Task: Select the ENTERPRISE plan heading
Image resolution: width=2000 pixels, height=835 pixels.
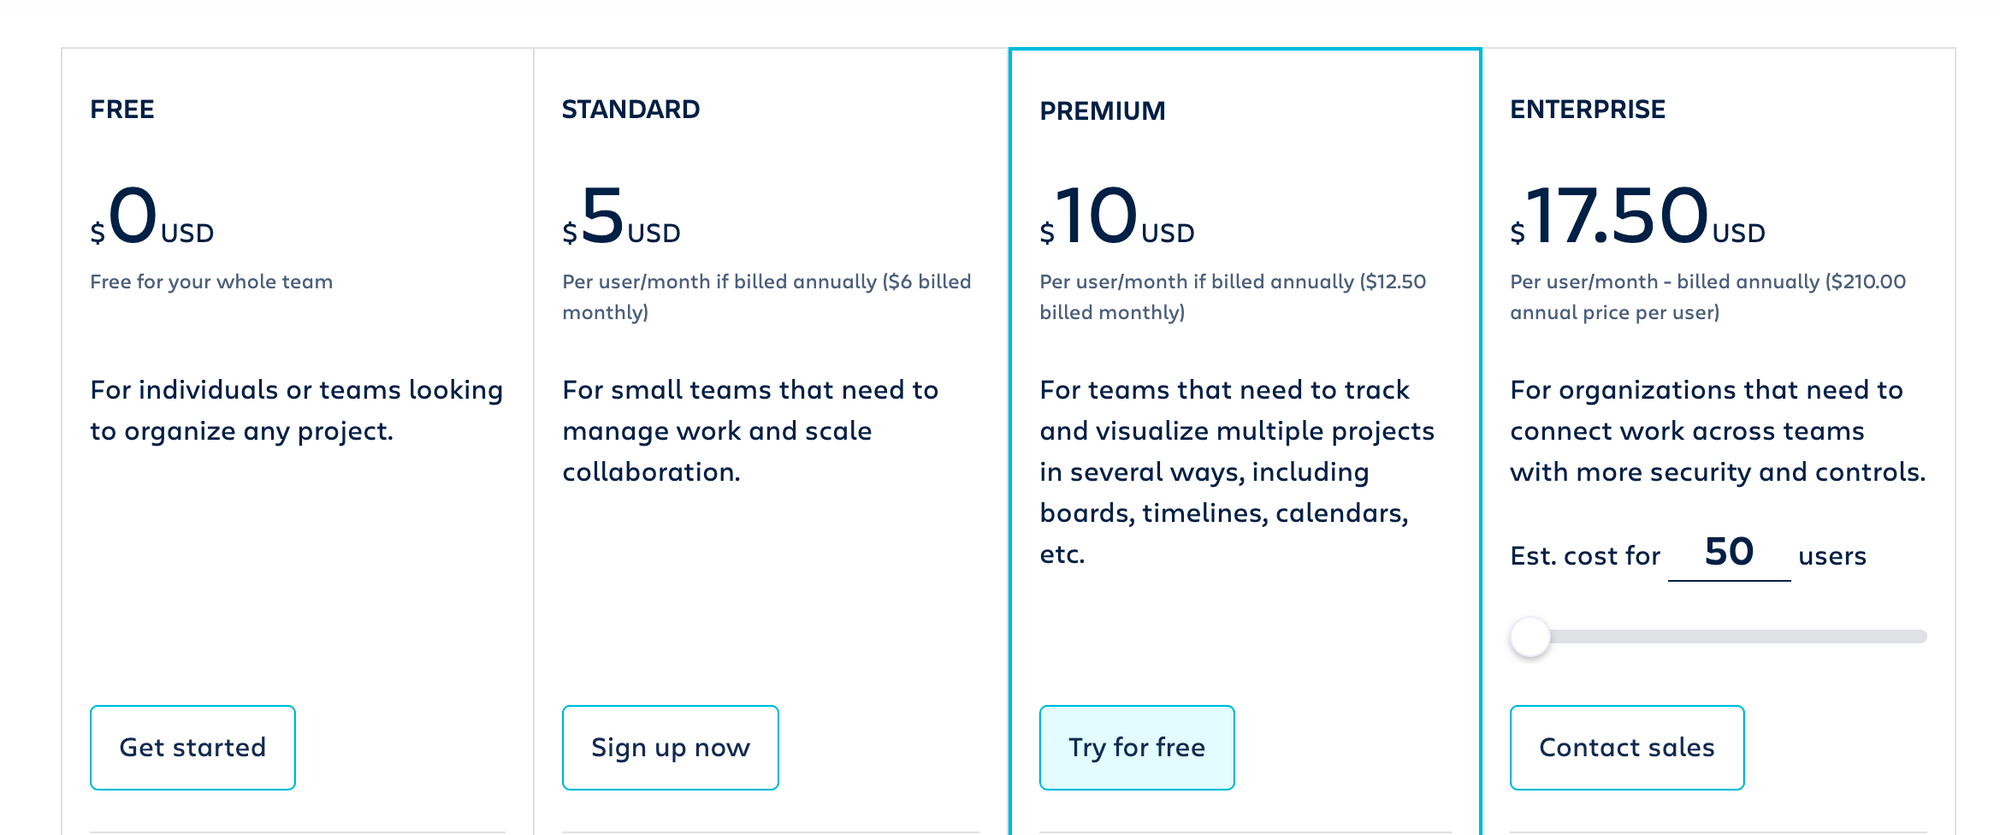Action: [x=1588, y=109]
